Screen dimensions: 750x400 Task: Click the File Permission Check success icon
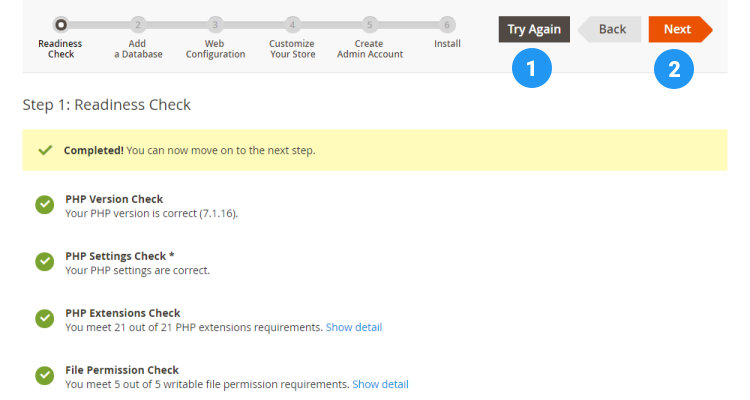45,376
